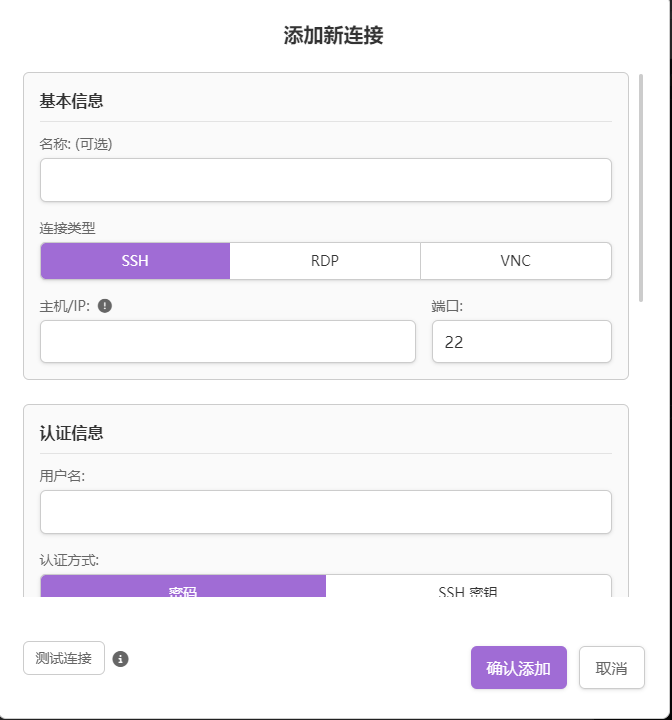The image size is (672, 720).
Task: Click the 基本信息 section heading
Action: click(x=72, y=101)
